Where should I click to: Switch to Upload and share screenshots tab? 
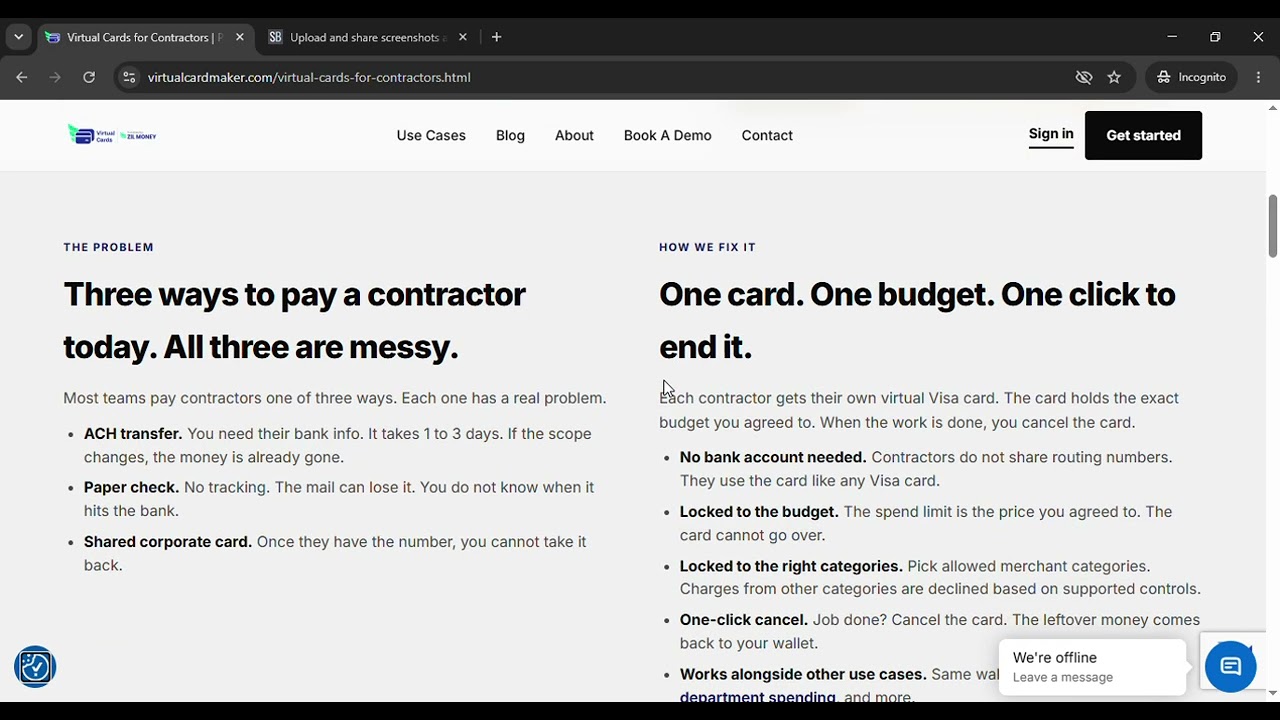point(365,37)
